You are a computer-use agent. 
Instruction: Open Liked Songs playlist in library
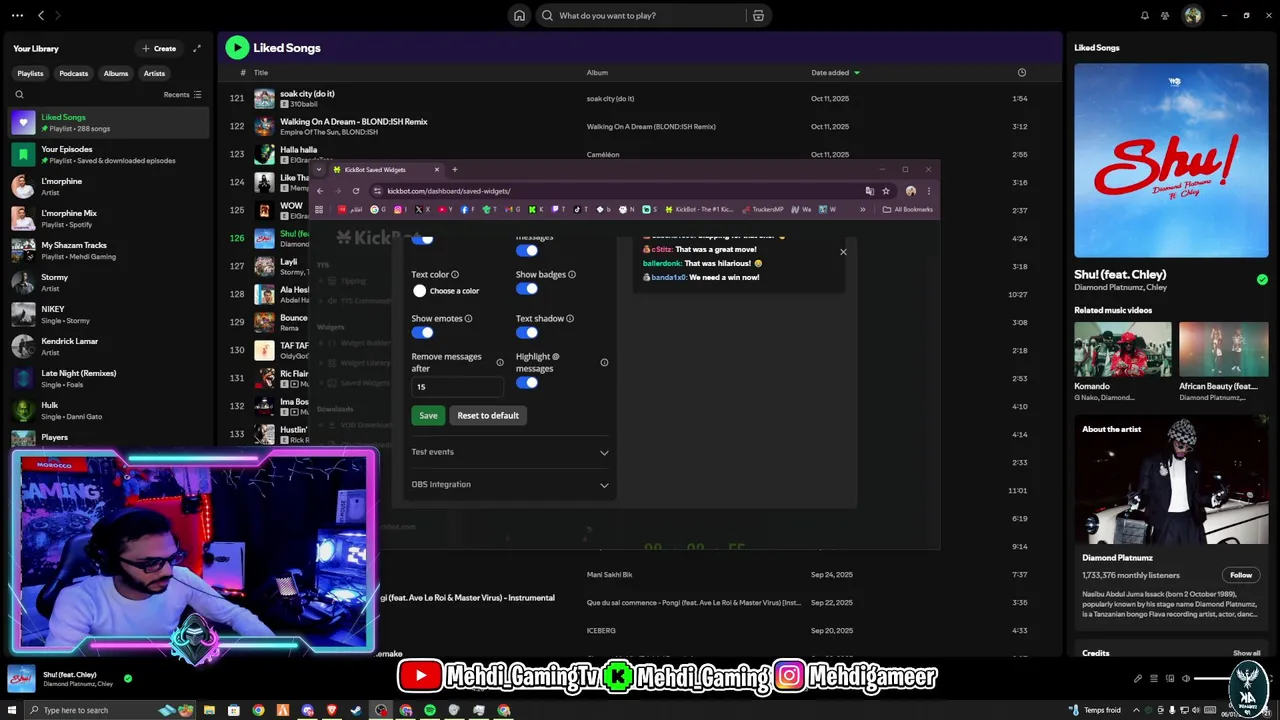[108, 122]
